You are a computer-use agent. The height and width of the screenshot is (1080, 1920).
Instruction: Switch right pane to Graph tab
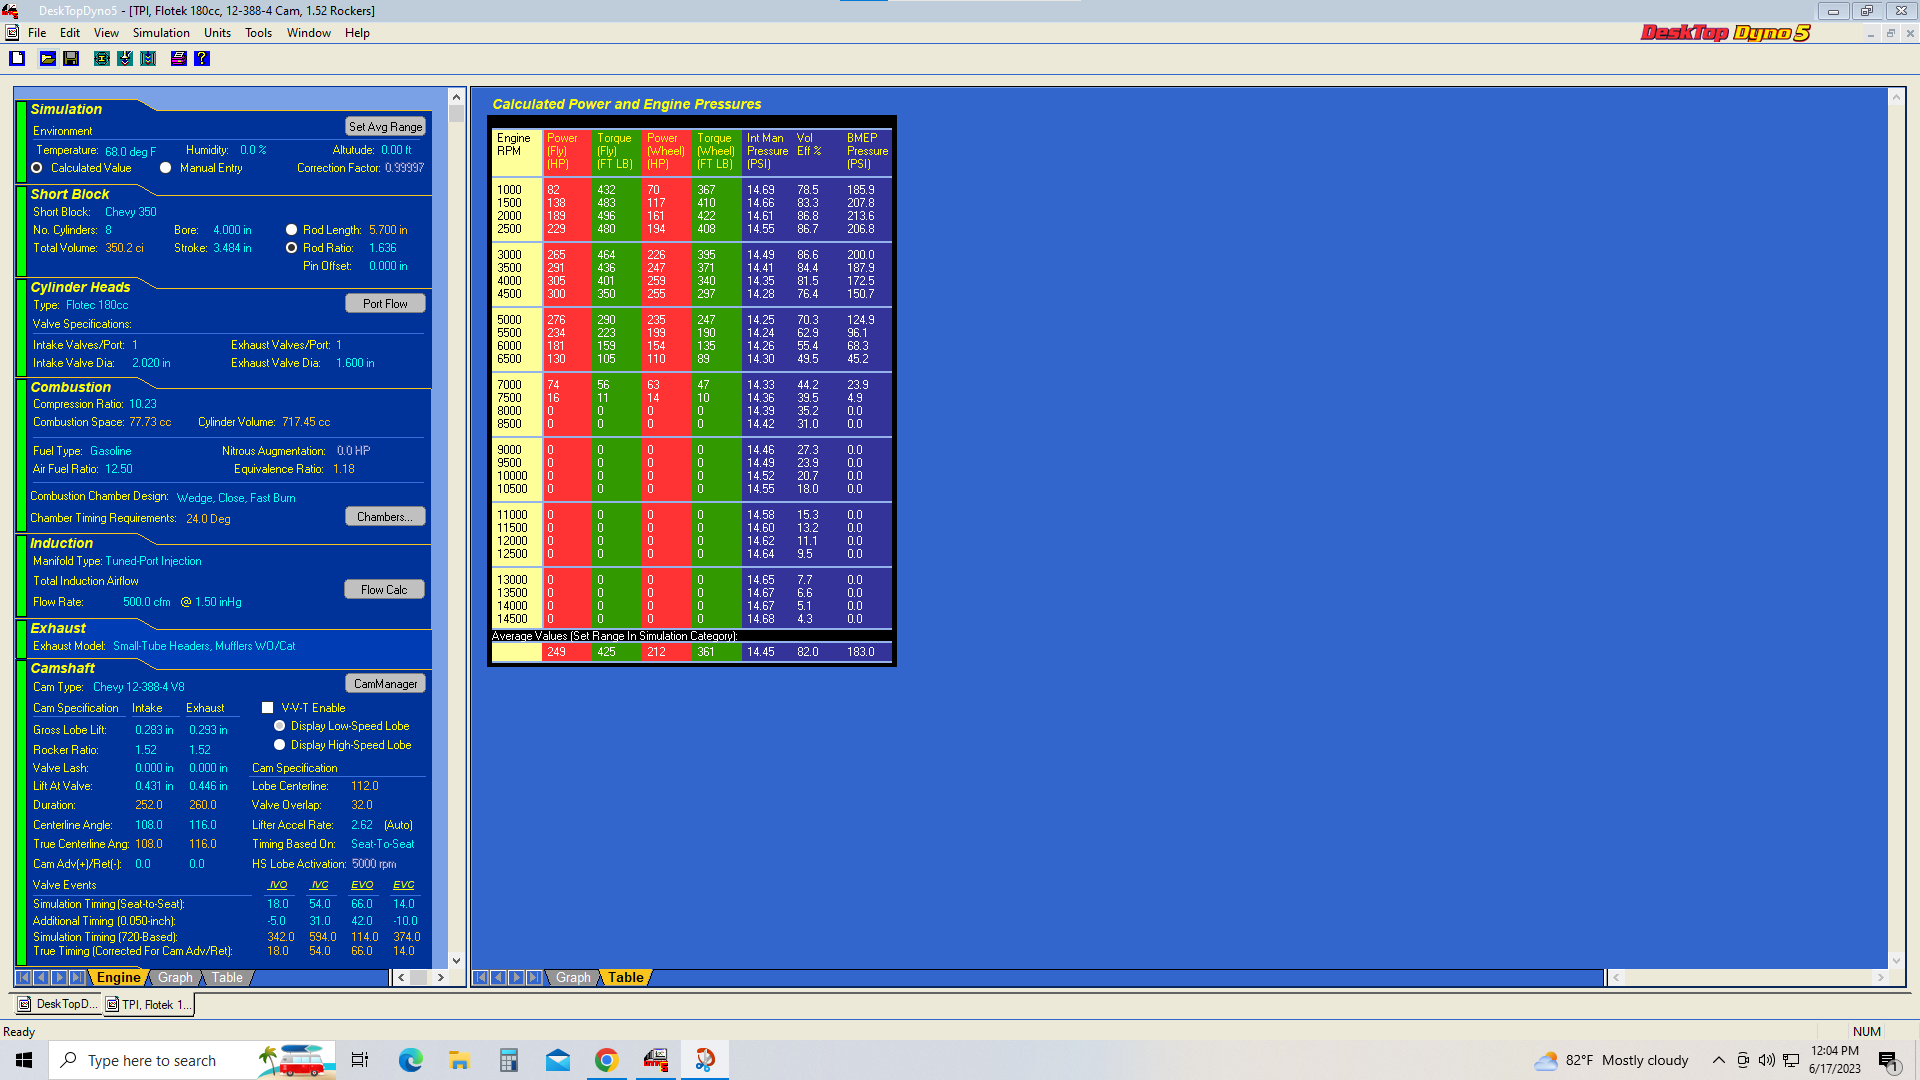573,978
